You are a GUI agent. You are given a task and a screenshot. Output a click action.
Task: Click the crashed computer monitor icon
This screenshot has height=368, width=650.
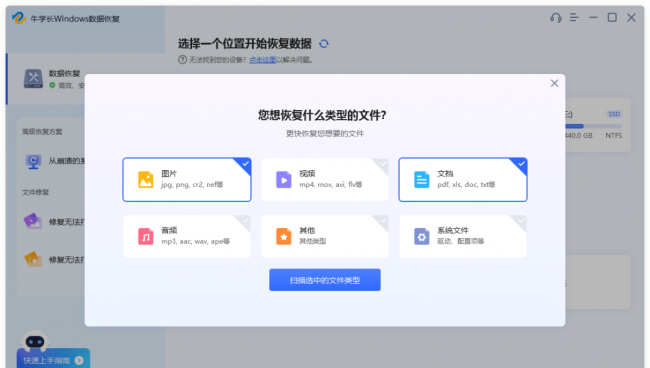point(33,161)
